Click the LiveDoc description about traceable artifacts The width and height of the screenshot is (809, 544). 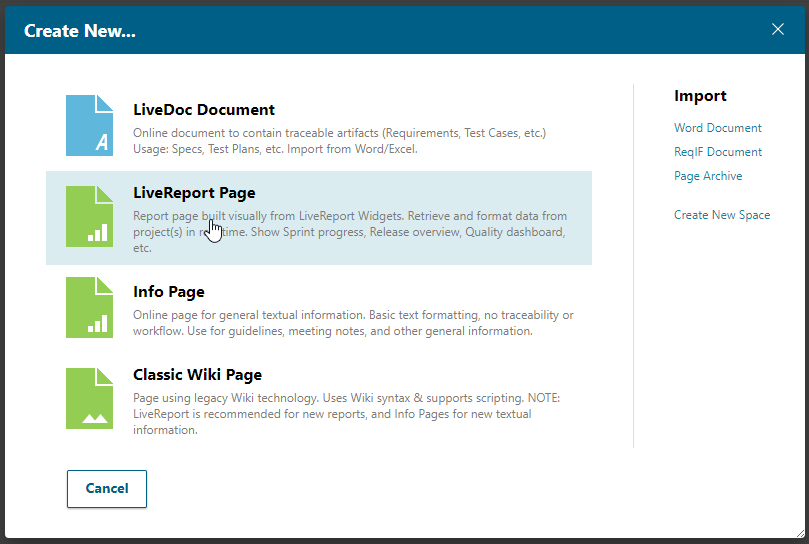[x=340, y=141]
